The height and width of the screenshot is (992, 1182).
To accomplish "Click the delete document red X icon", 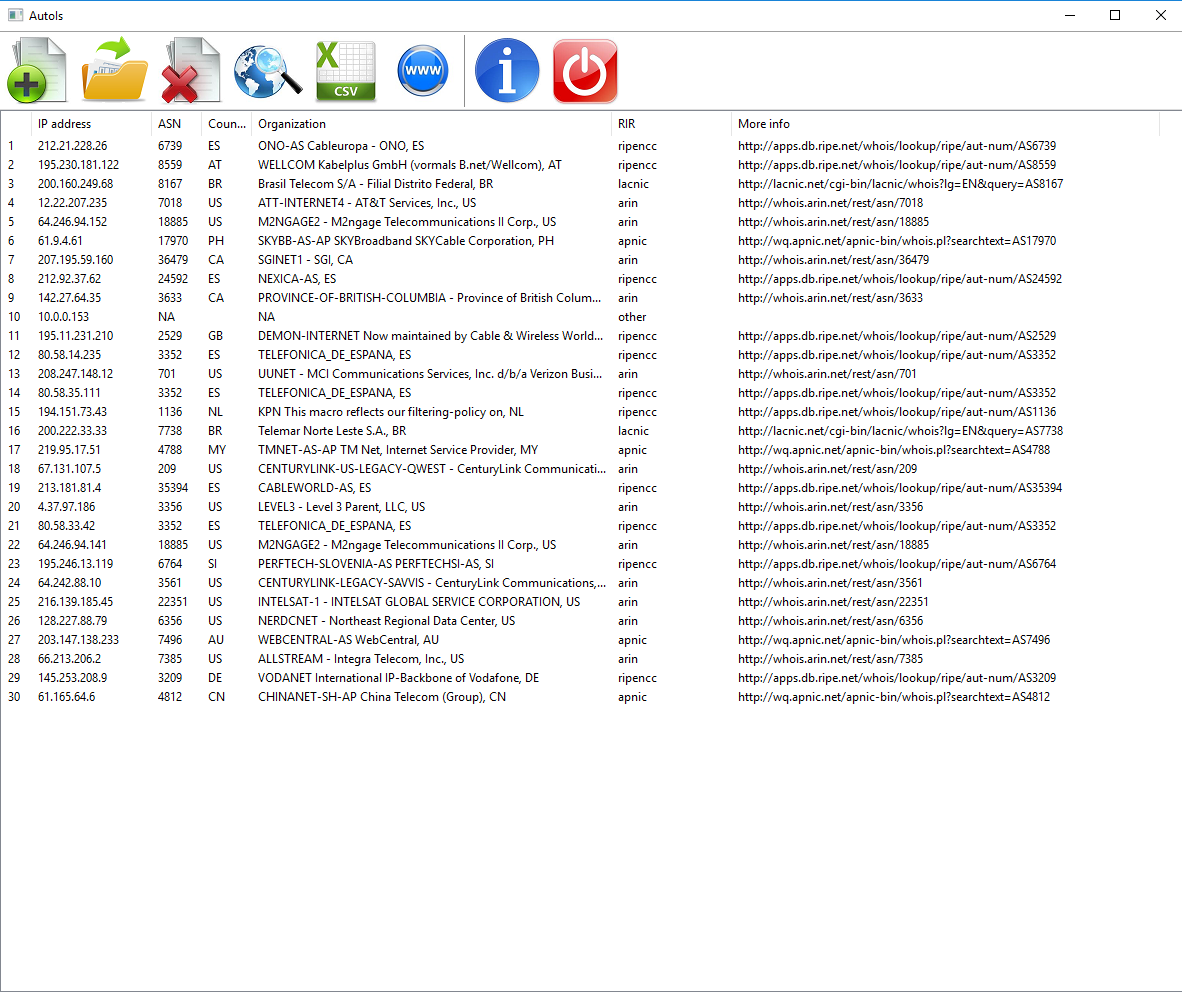I will [x=191, y=70].
